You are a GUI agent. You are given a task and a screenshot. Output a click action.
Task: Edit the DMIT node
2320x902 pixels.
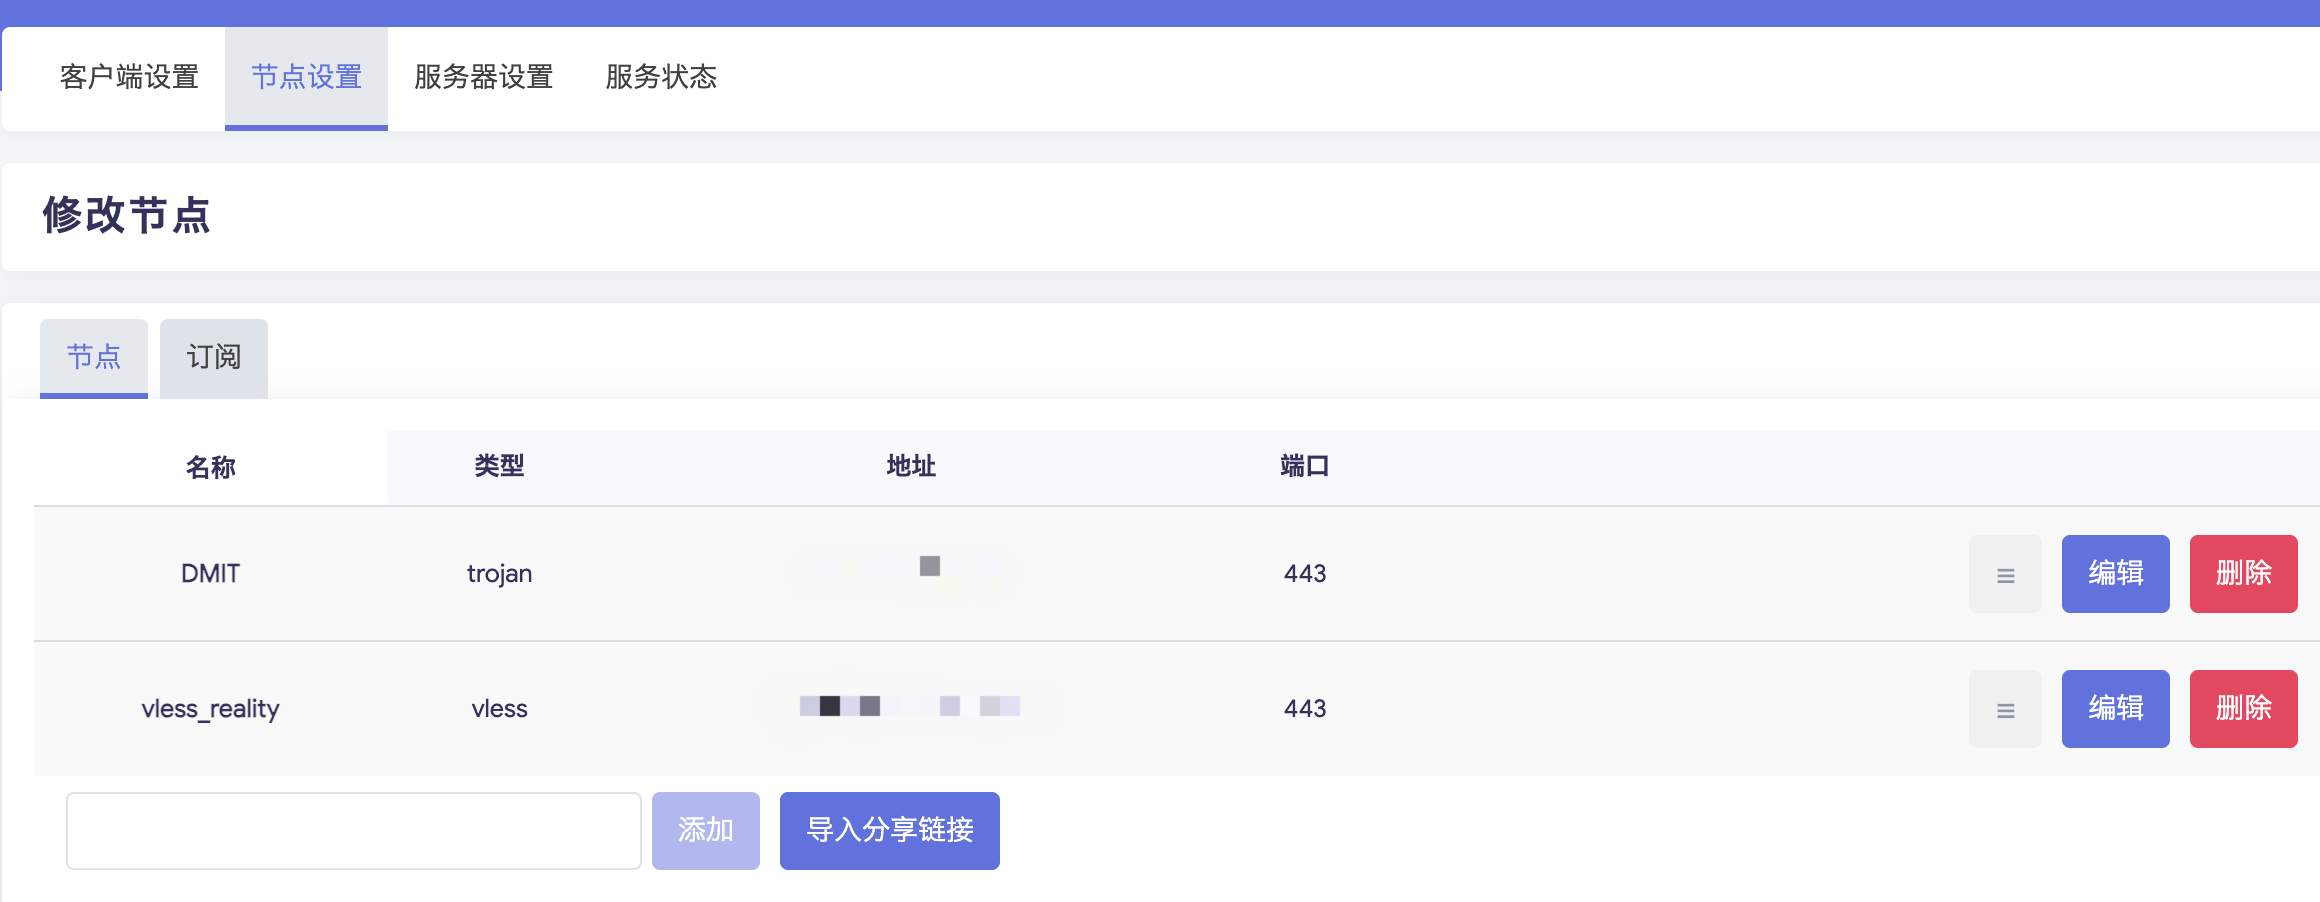[x=2115, y=574]
